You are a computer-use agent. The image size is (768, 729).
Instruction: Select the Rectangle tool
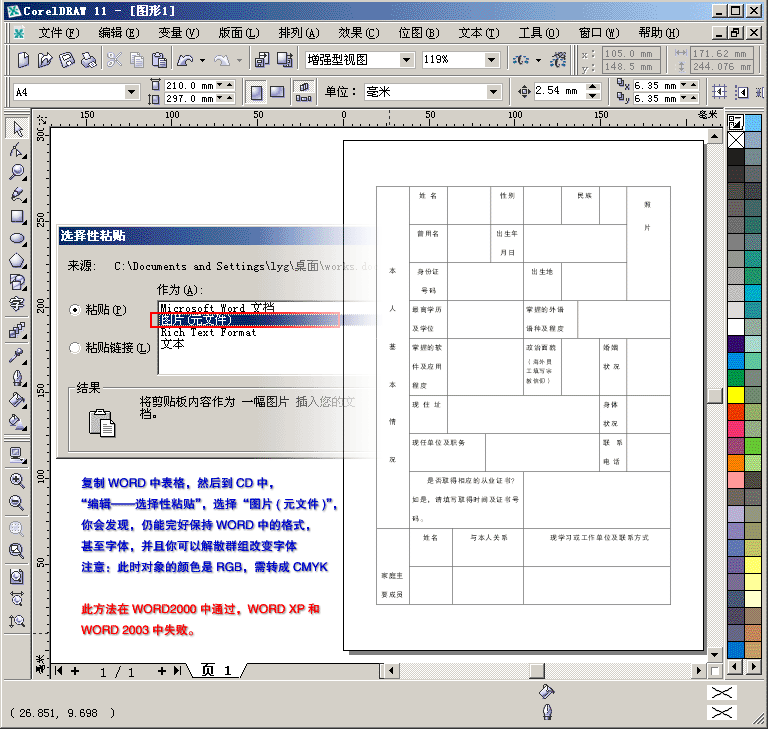click(x=17, y=216)
